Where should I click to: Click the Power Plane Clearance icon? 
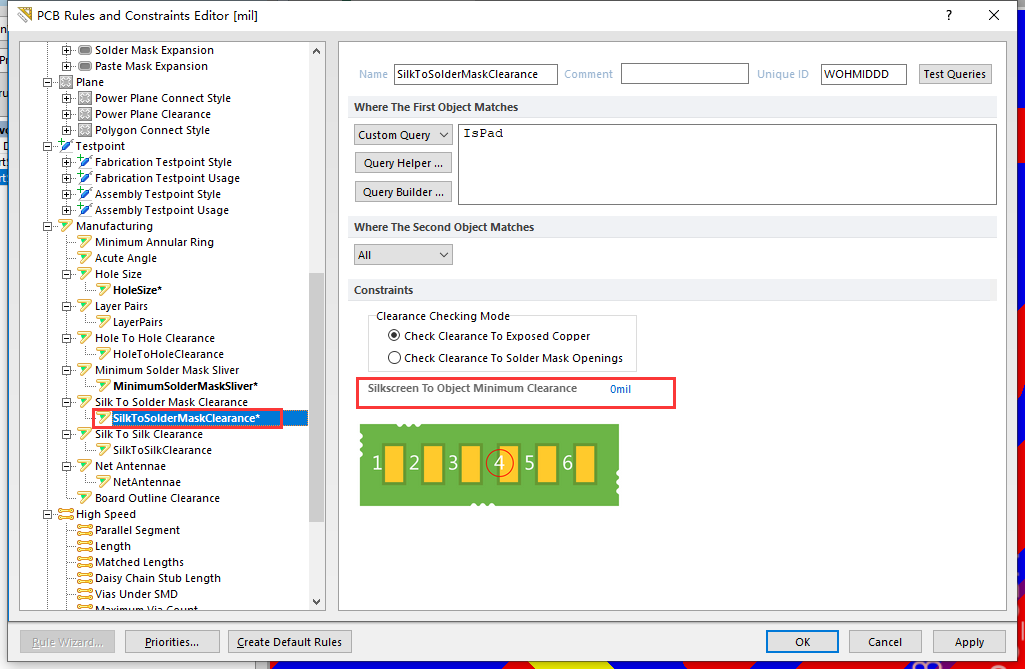(x=85, y=114)
